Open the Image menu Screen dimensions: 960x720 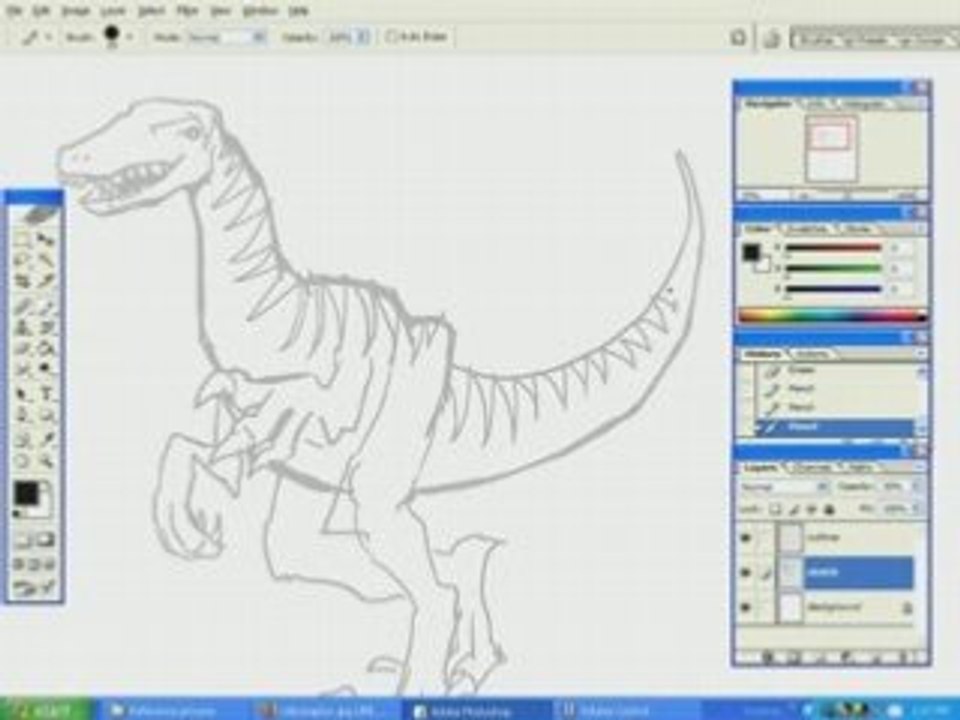pos(76,11)
